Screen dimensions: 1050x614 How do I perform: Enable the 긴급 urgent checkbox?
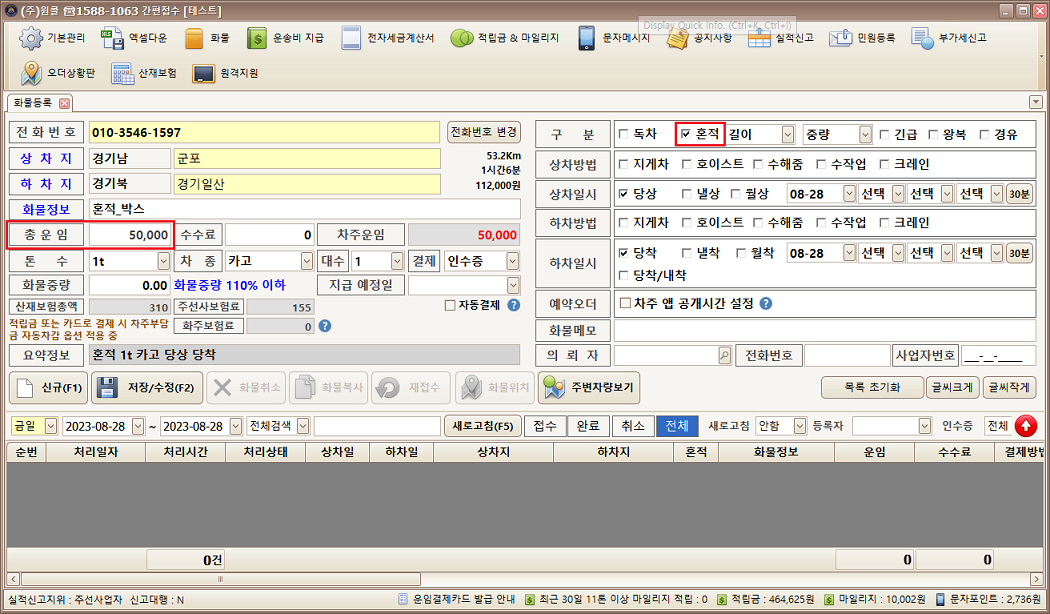[x=883, y=134]
